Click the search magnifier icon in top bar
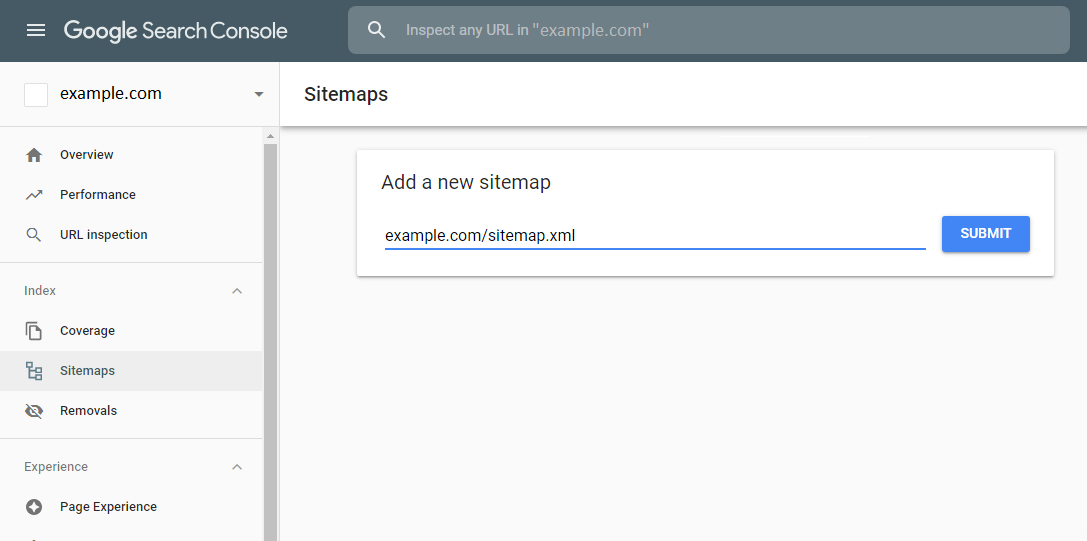 coord(376,30)
